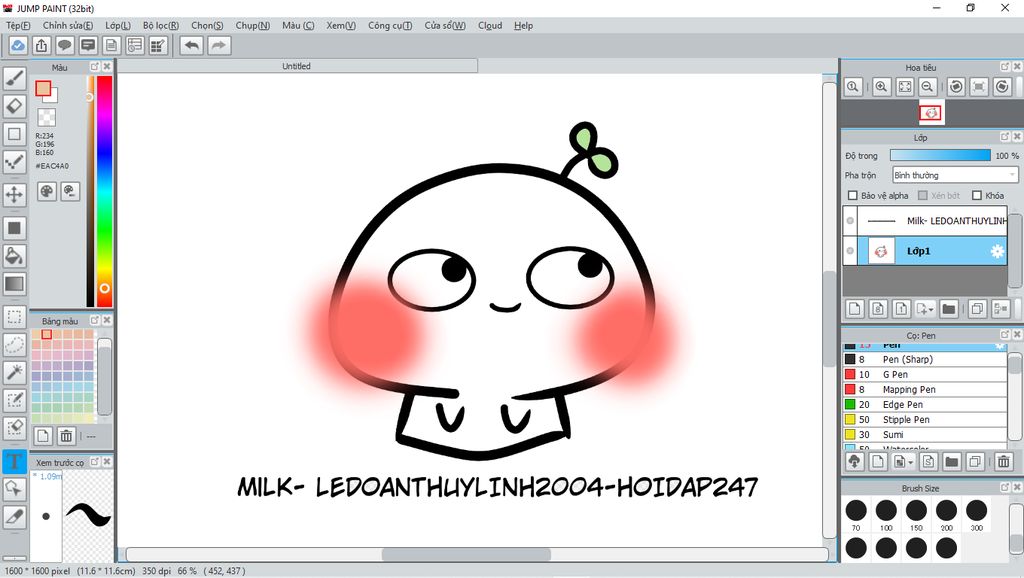
Task: Open the Chỉnh sửa menu
Action: click(x=68, y=25)
